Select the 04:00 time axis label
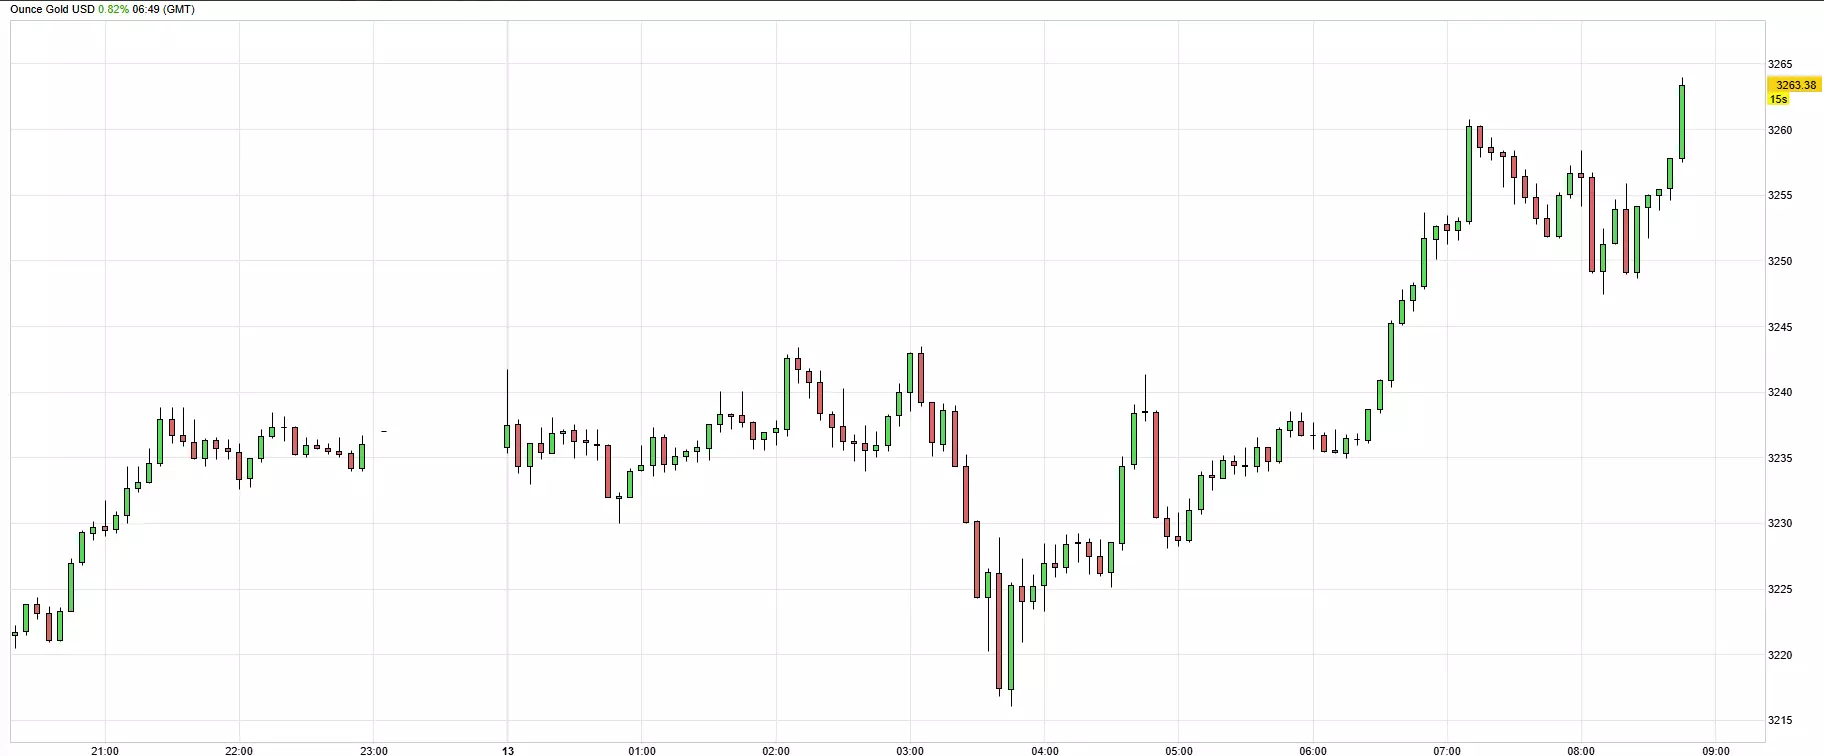The width and height of the screenshot is (1824, 756). pyautogui.click(x=1044, y=750)
